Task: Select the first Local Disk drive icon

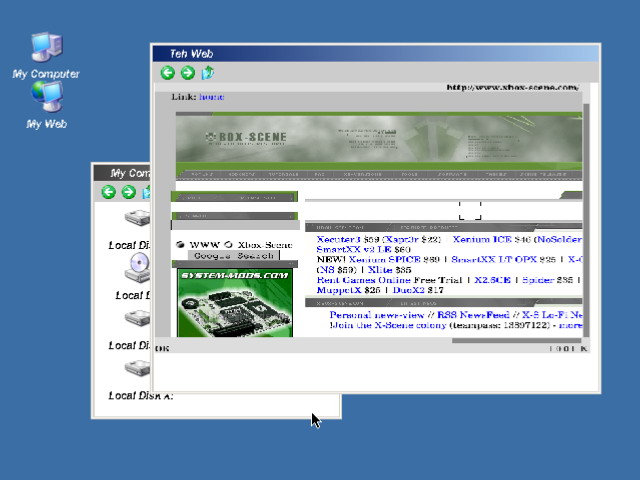Action: click(x=138, y=218)
